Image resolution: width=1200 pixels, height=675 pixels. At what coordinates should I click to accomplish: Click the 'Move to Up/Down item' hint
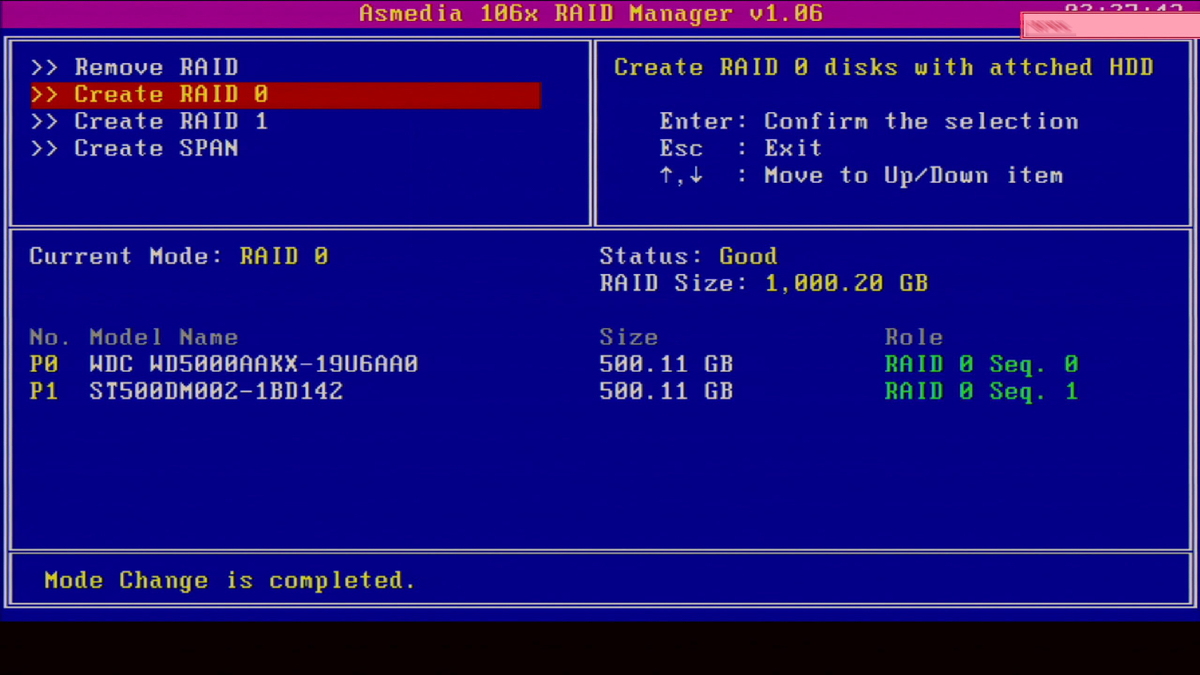[x=861, y=175]
